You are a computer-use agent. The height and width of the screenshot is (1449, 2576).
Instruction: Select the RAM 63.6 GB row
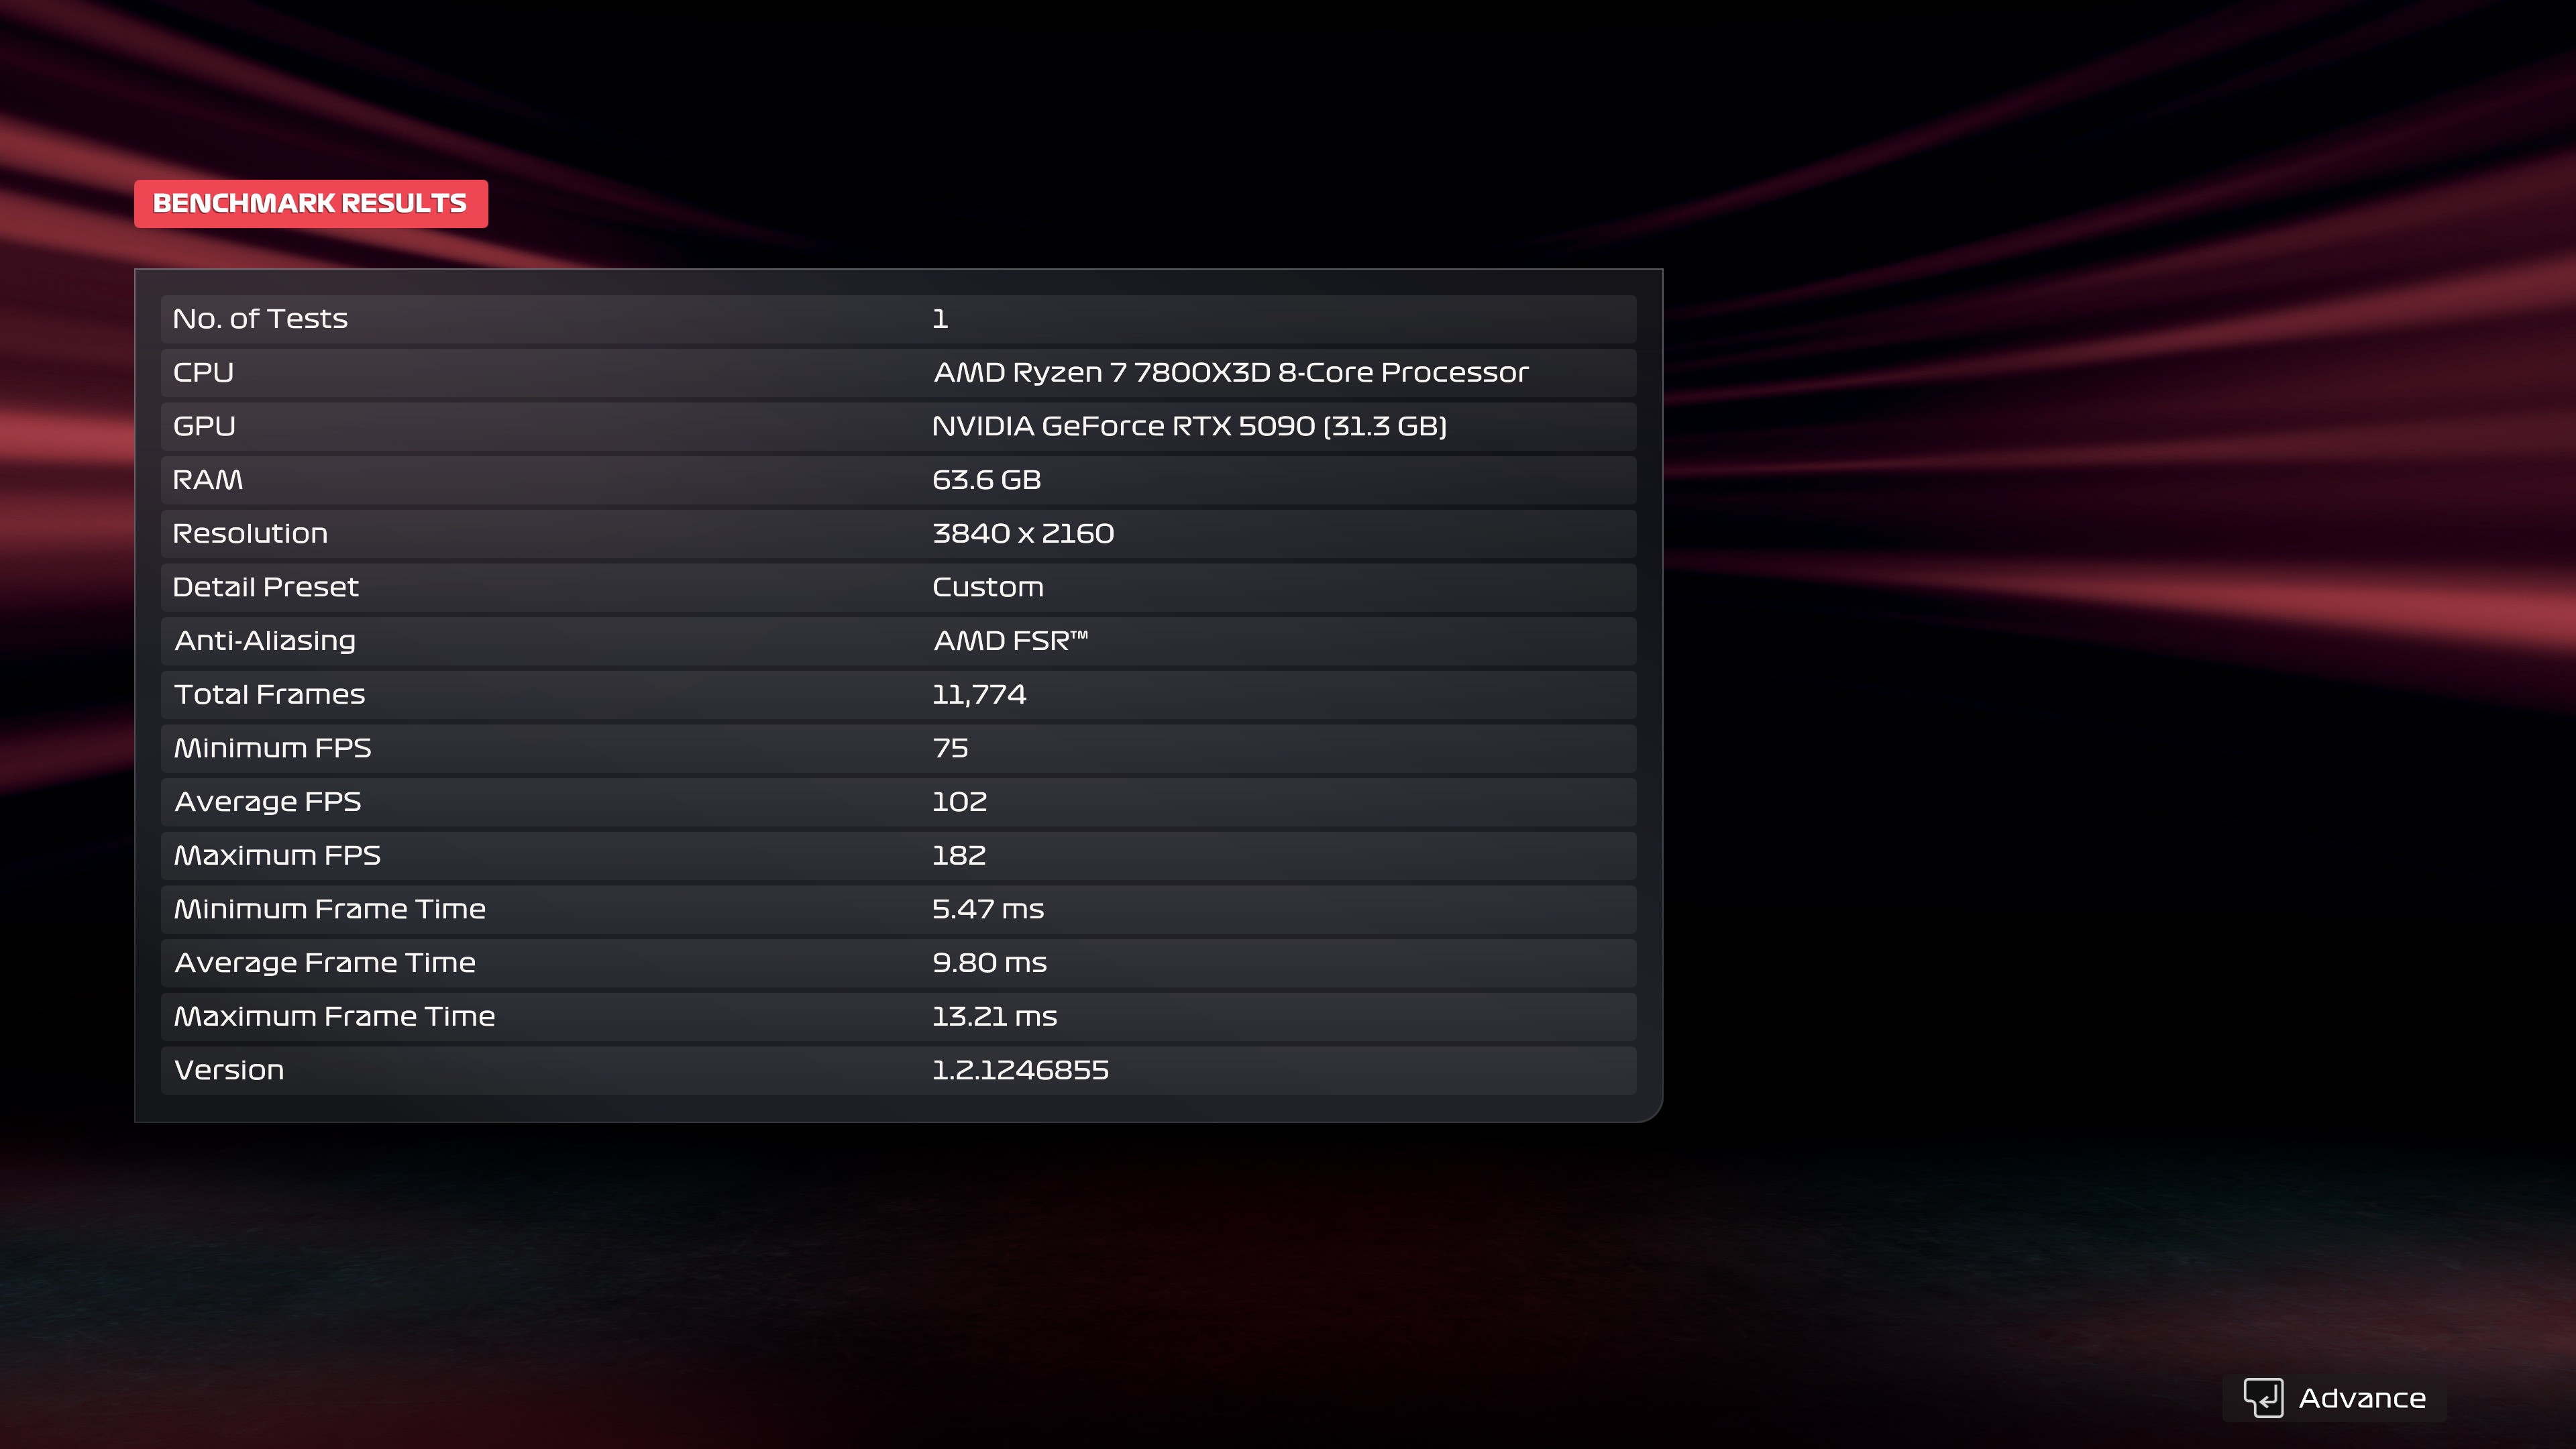[x=897, y=480]
